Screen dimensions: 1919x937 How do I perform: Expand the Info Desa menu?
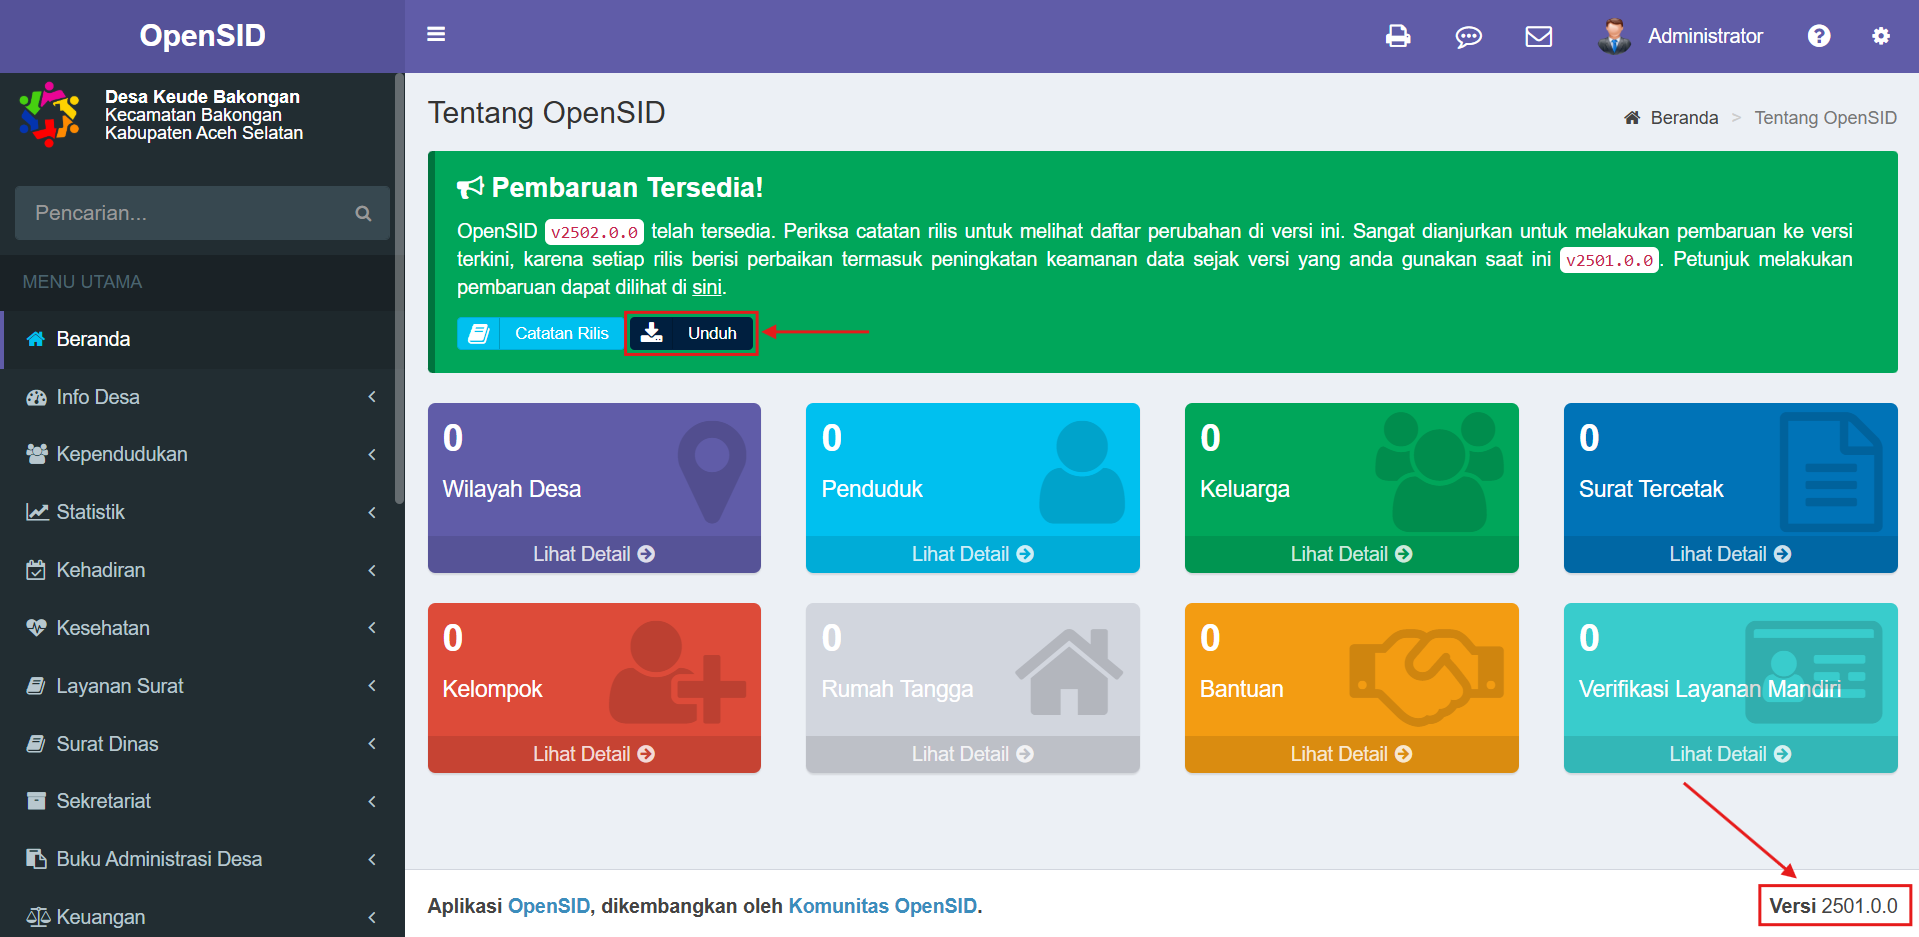tap(96, 397)
